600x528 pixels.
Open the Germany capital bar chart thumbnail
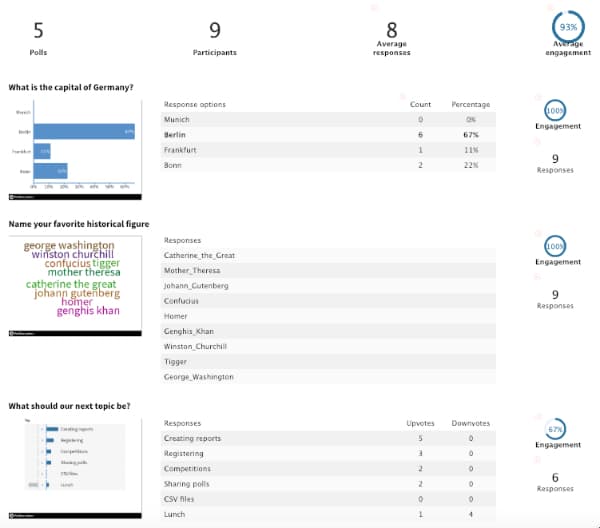(x=75, y=148)
